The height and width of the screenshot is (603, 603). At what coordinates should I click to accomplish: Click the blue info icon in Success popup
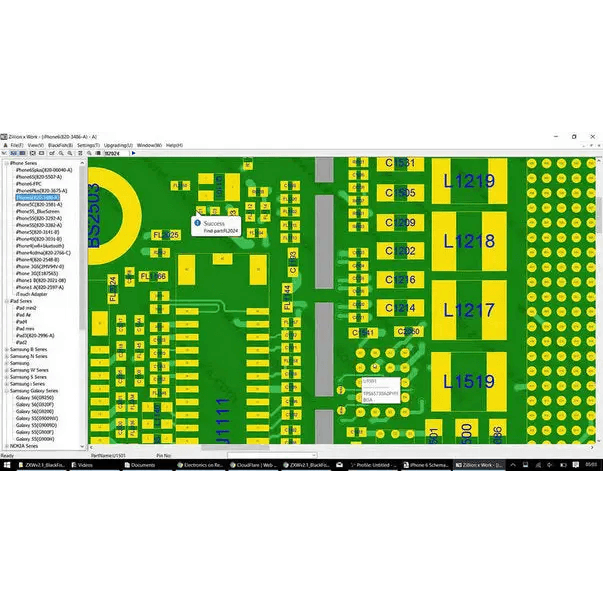click(x=197, y=223)
